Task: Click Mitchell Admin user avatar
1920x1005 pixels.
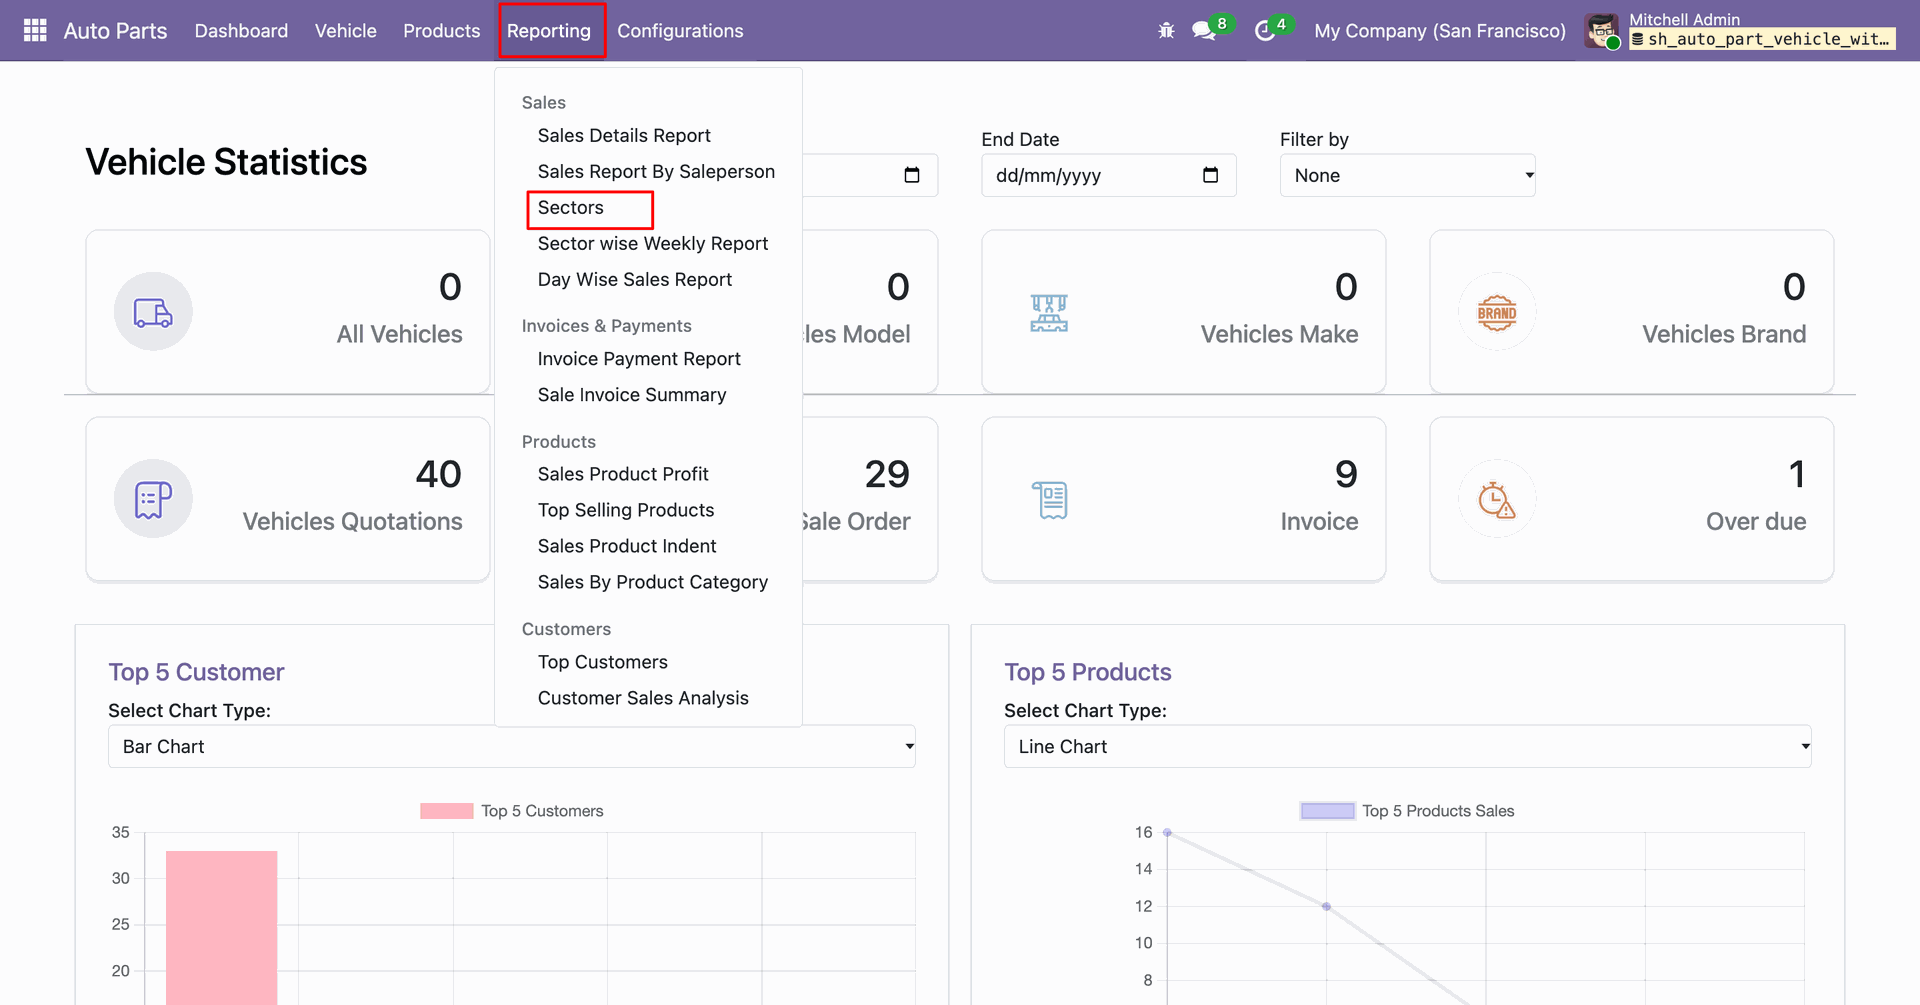Action: [1602, 31]
